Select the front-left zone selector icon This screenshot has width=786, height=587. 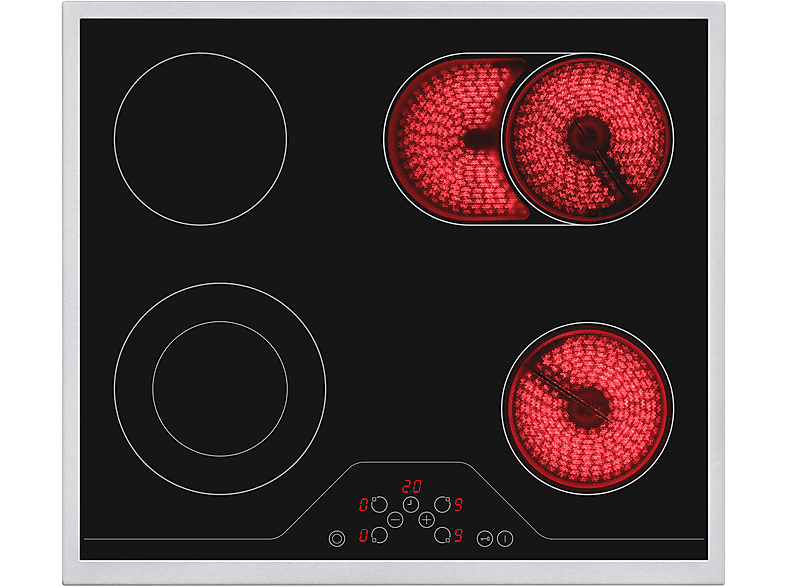(x=379, y=536)
